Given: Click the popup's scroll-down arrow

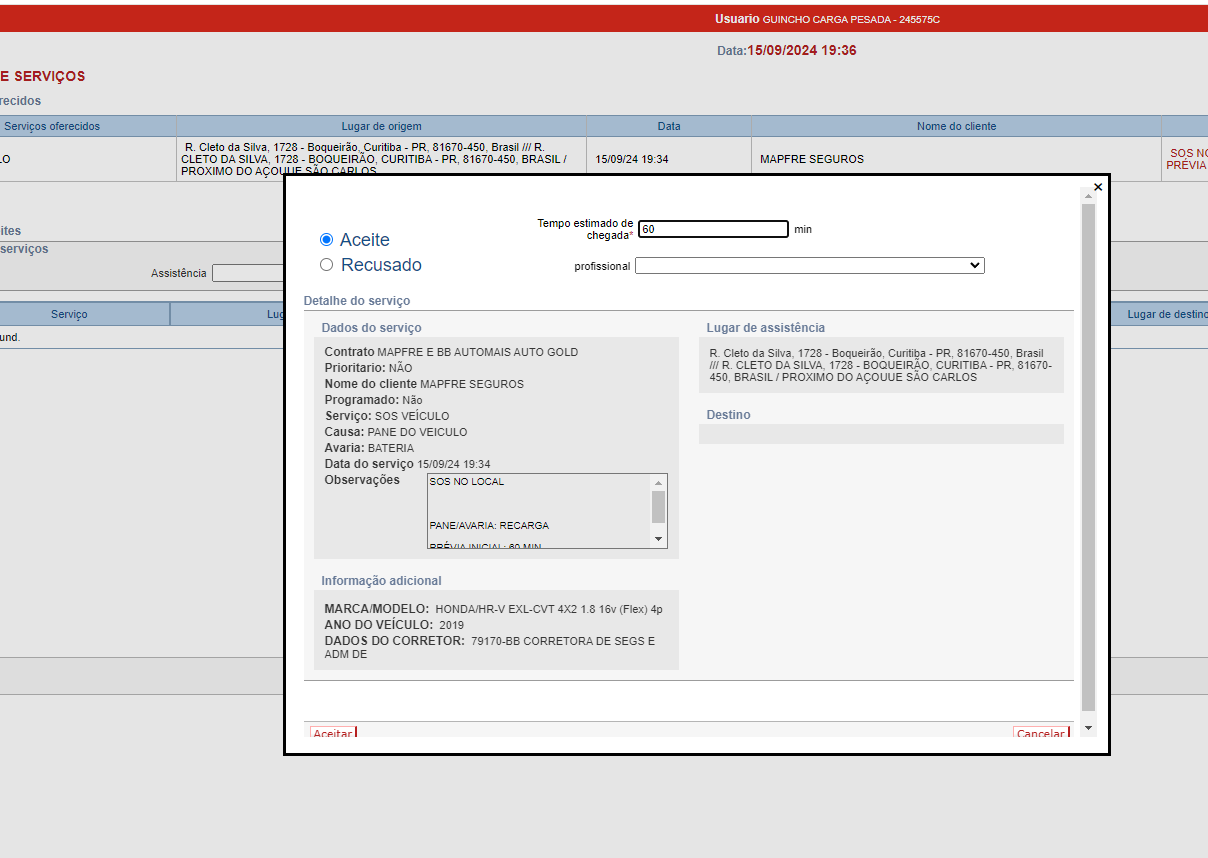Looking at the screenshot, I should click(x=1088, y=727).
